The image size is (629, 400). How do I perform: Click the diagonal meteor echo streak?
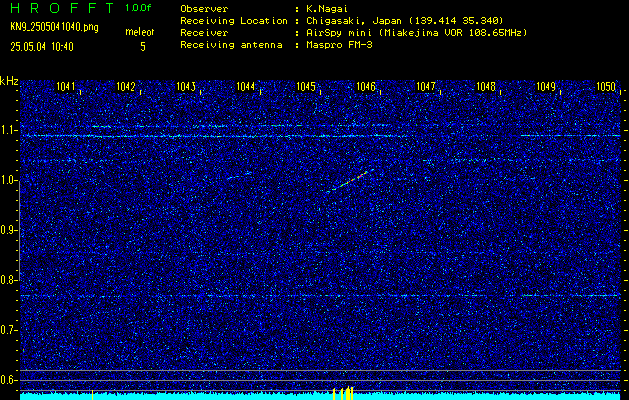coord(351,181)
